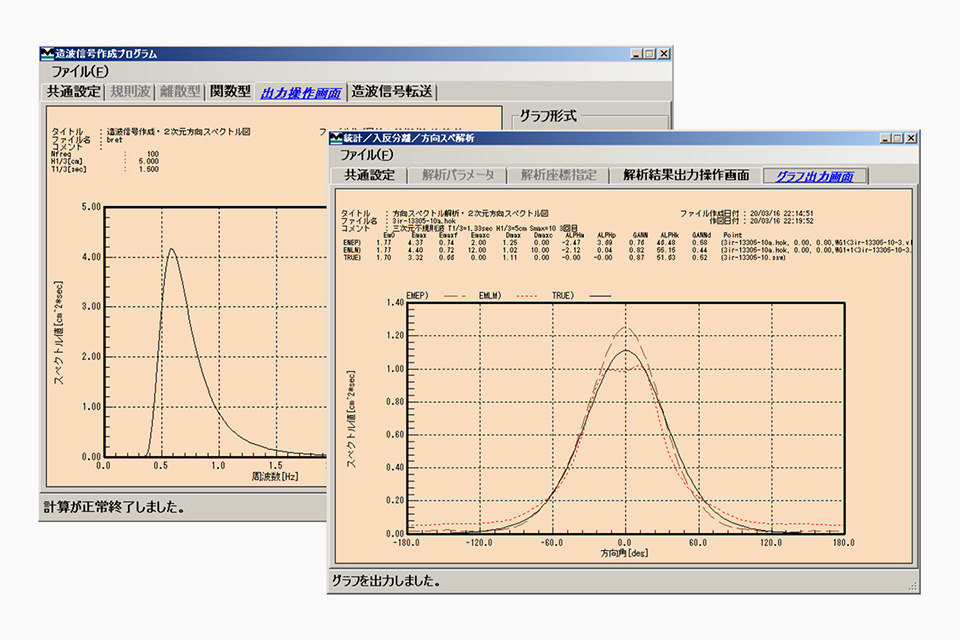Image resolution: width=960 pixels, height=640 pixels.
Task: Minimize the 造波信号作成プログラム window
Action: click(637, 54)
